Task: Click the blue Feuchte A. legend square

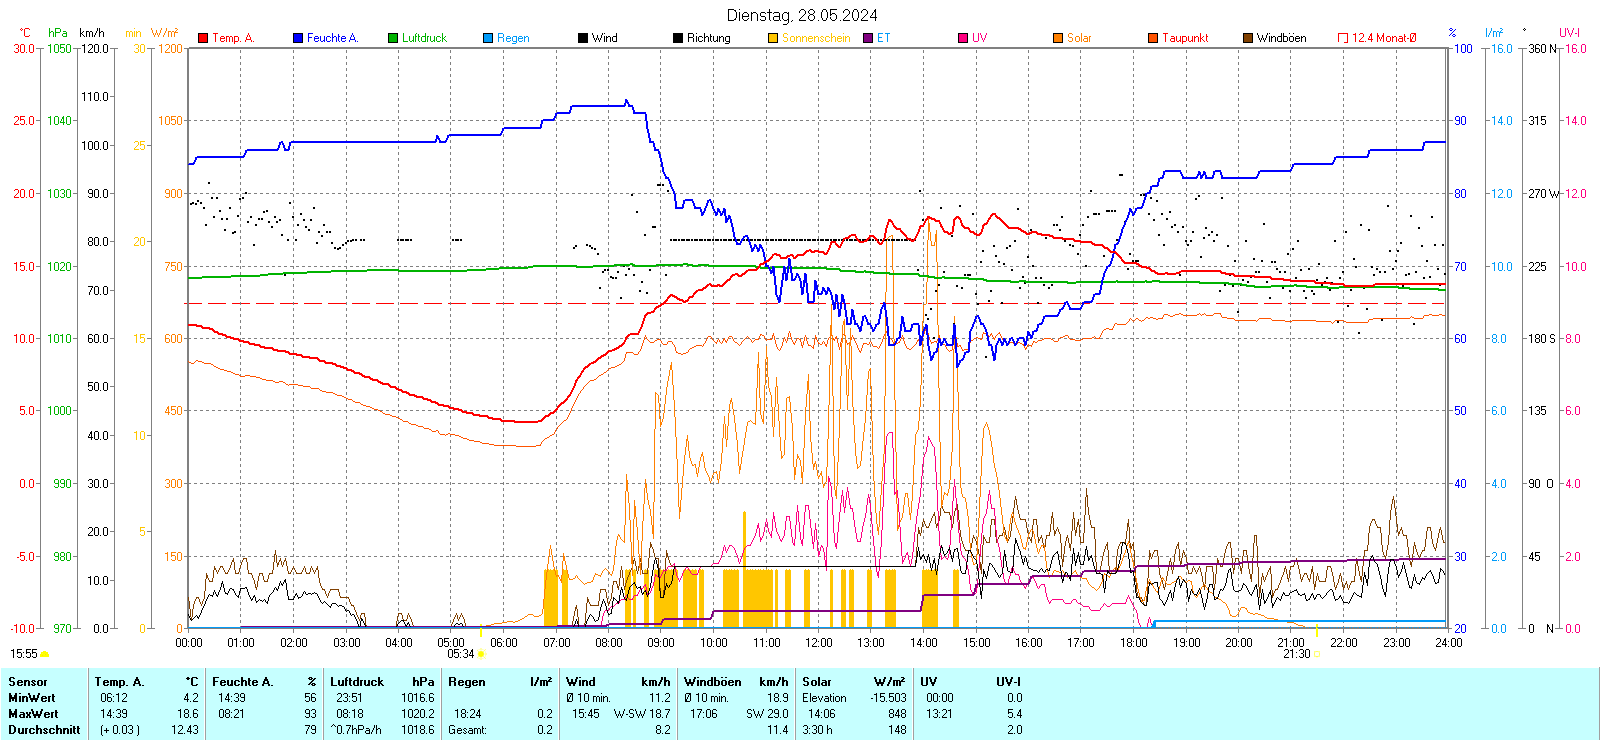Action: (298, 38)
